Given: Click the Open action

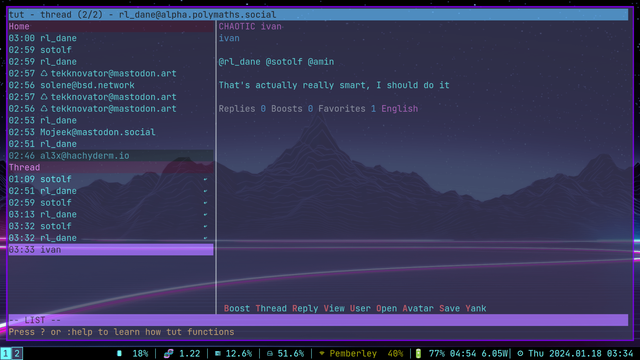Looking at the screenshot, I should [x=386, y=309].
